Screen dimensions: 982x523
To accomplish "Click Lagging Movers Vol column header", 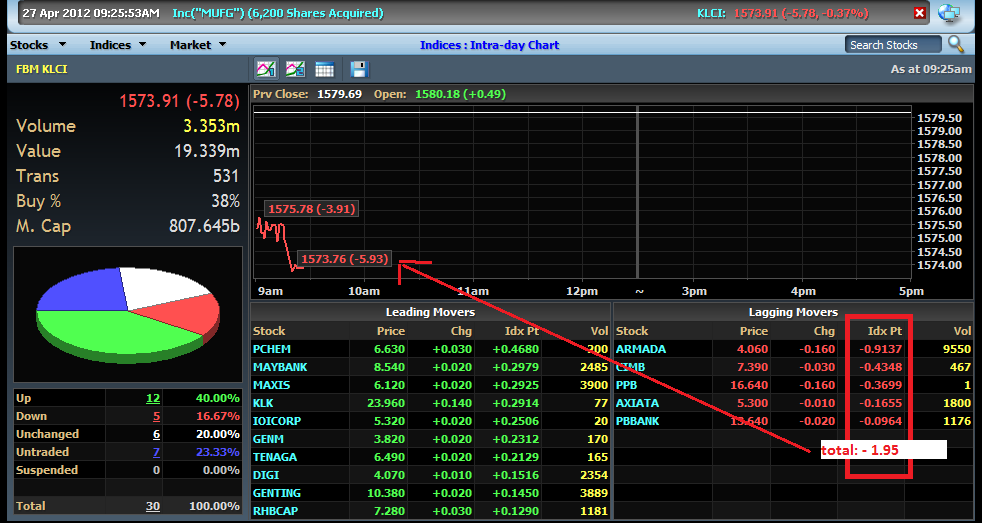I will click(962, 331).
